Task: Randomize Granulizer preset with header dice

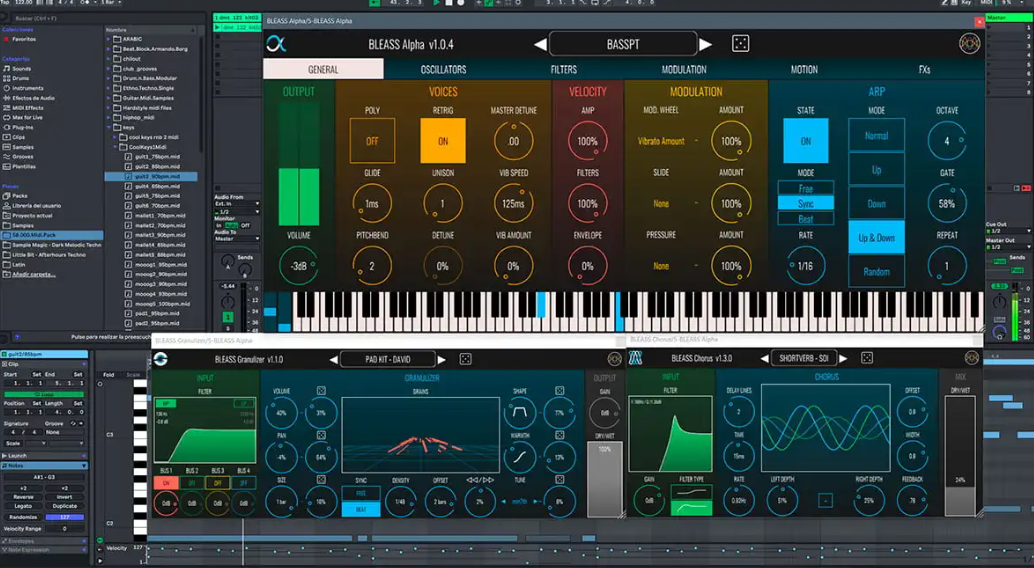Action: coord(466,359)
